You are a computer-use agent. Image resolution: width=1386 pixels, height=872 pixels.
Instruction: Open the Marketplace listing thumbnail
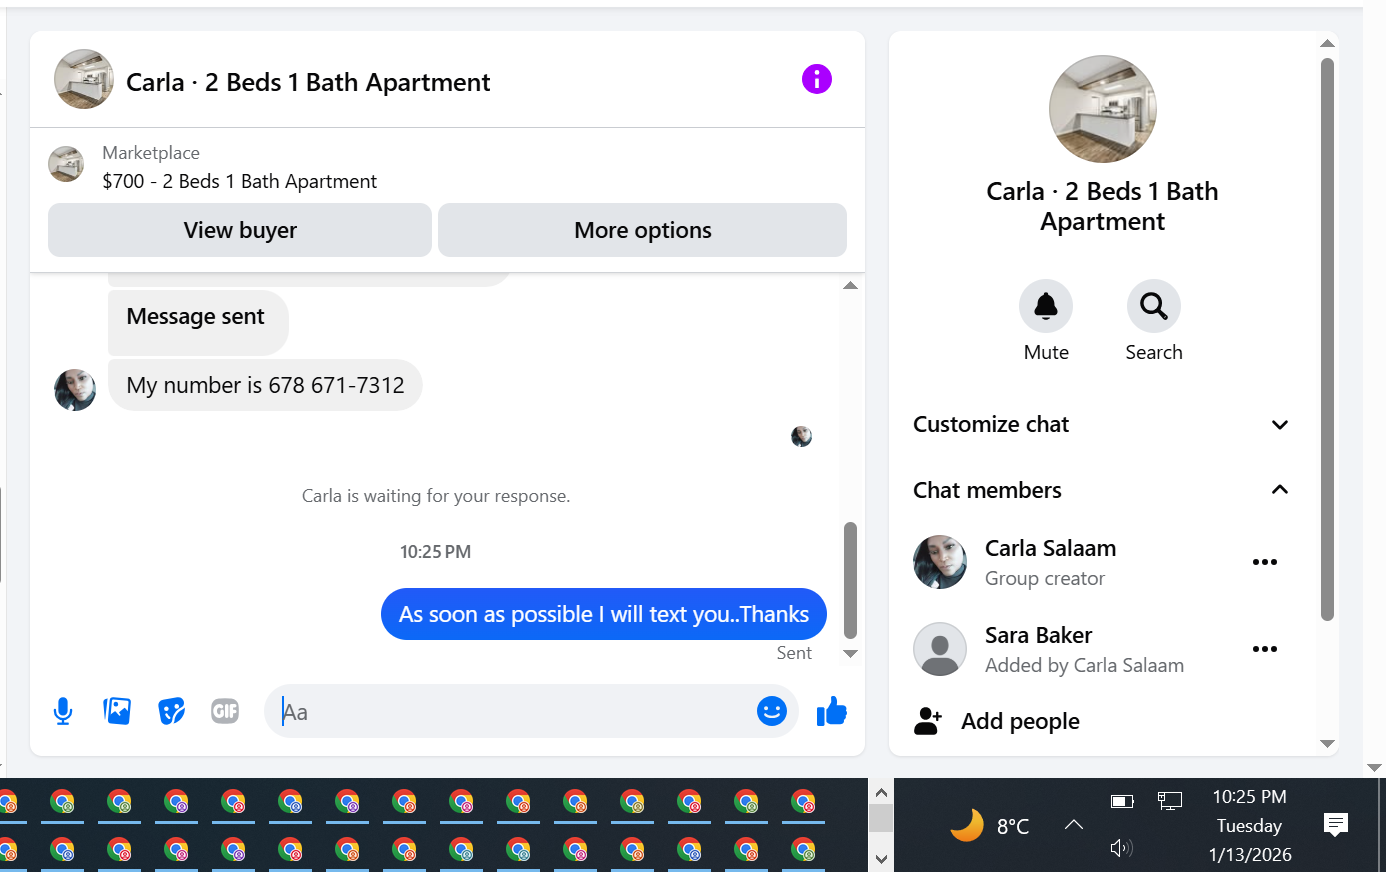[x=66, y=164]
